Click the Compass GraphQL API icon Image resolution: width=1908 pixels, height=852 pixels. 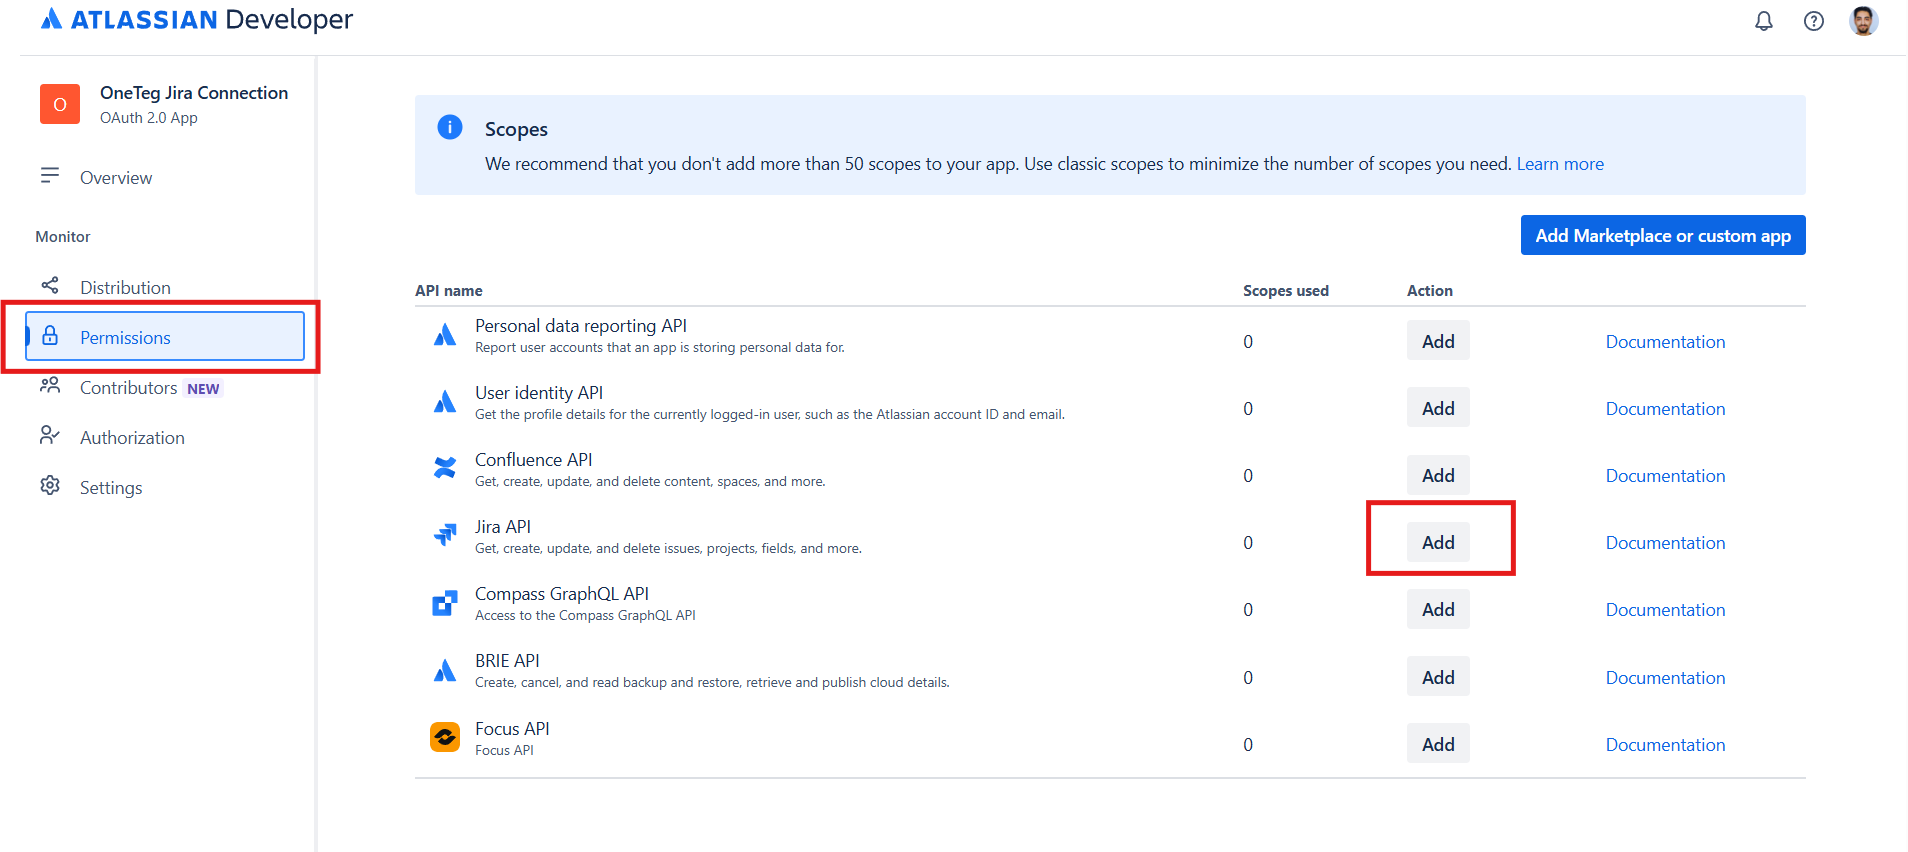445,603
